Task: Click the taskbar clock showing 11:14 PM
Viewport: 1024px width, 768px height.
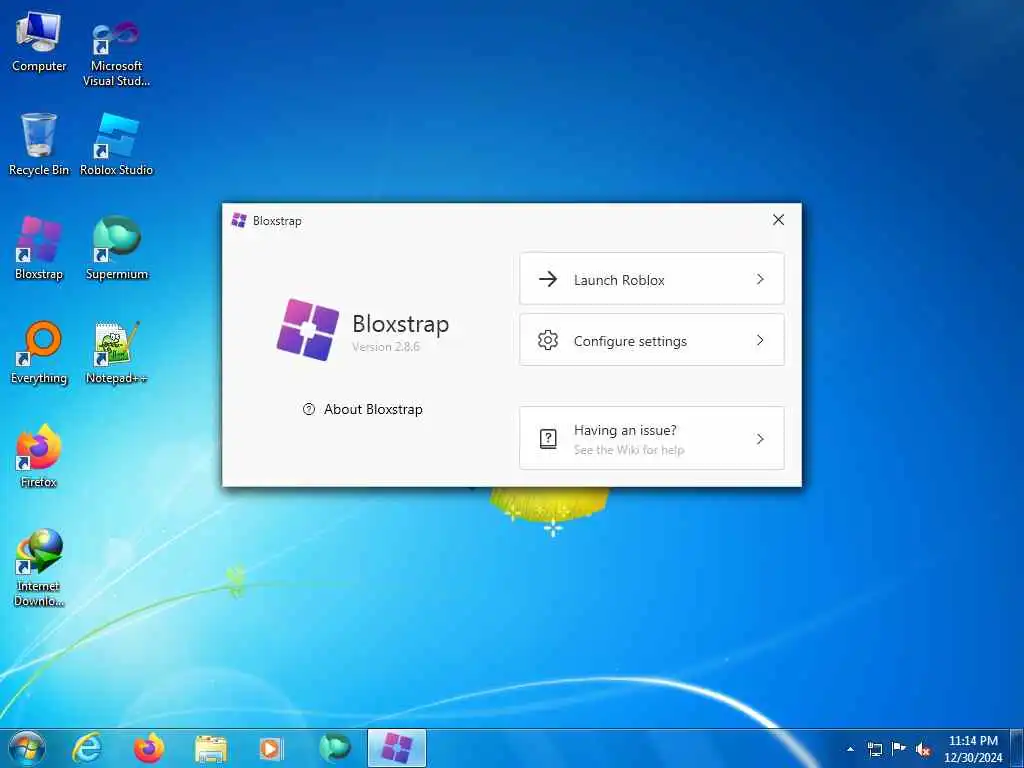Action: tap(973, 748)
